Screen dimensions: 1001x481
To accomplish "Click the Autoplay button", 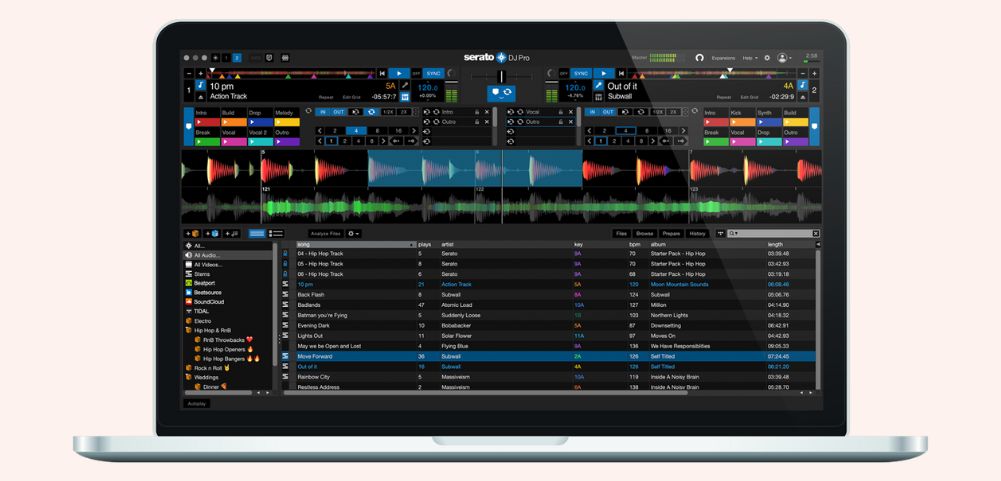I will point(197,404).
